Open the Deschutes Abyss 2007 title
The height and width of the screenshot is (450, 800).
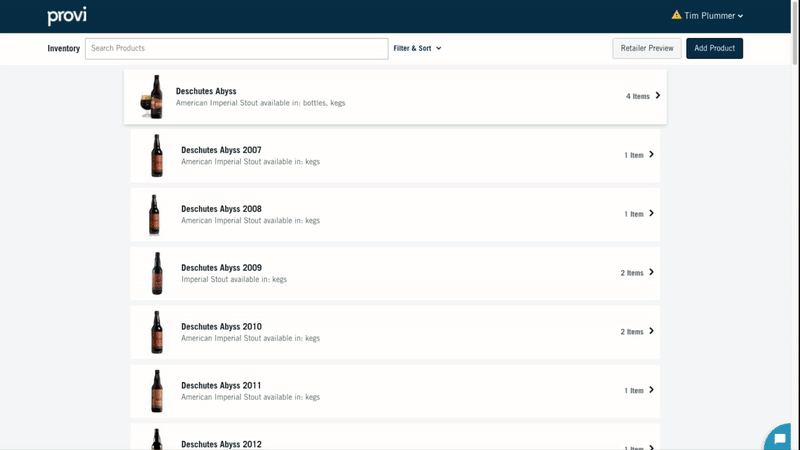pos(221,150)
